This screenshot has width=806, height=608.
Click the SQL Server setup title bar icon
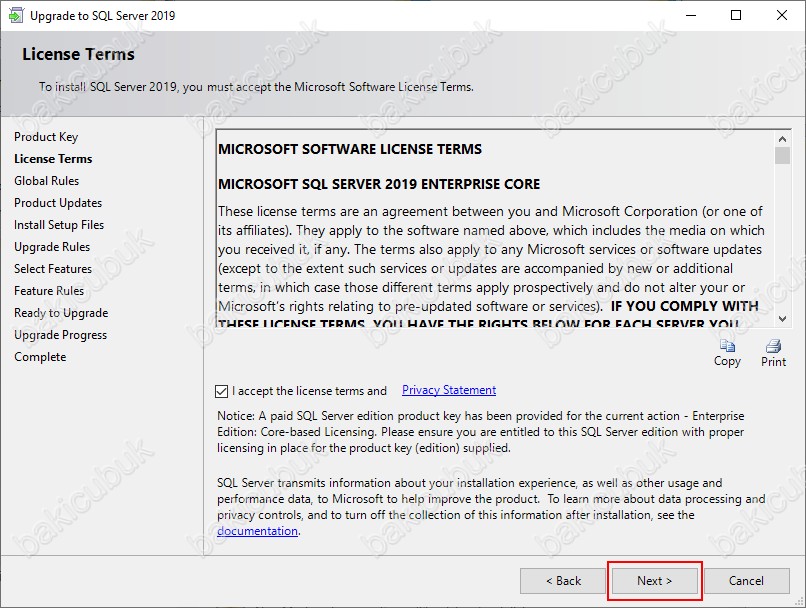(16, 15)
